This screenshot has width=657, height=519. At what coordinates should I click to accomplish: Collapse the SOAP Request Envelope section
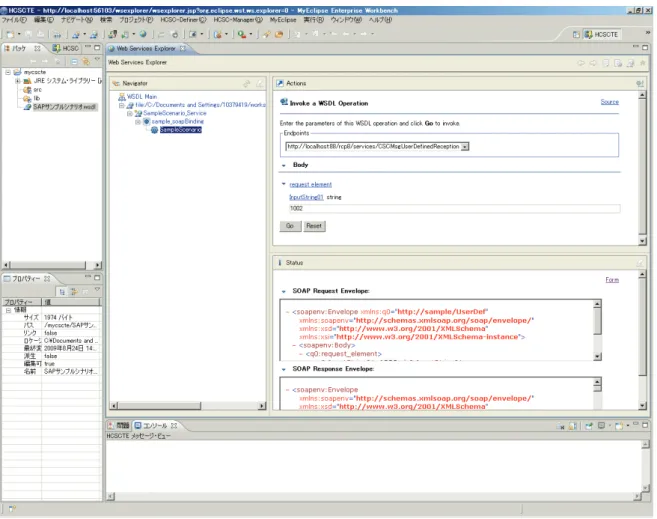pos(284,291)
